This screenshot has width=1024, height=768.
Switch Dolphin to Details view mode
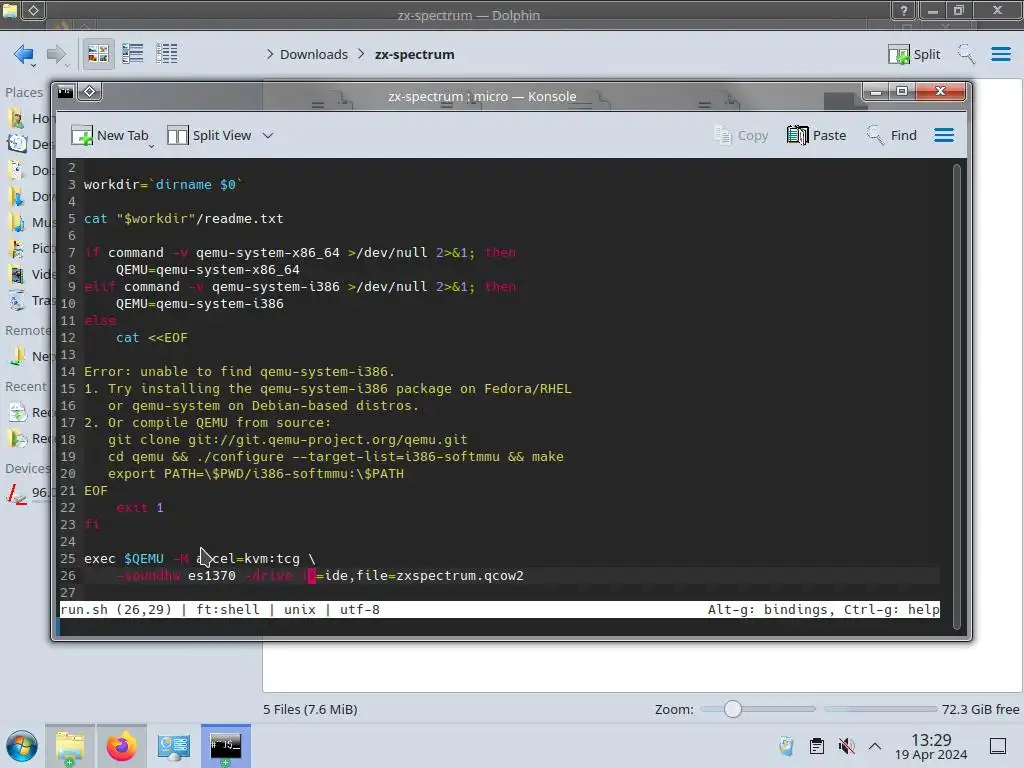[x=167, y=54]
